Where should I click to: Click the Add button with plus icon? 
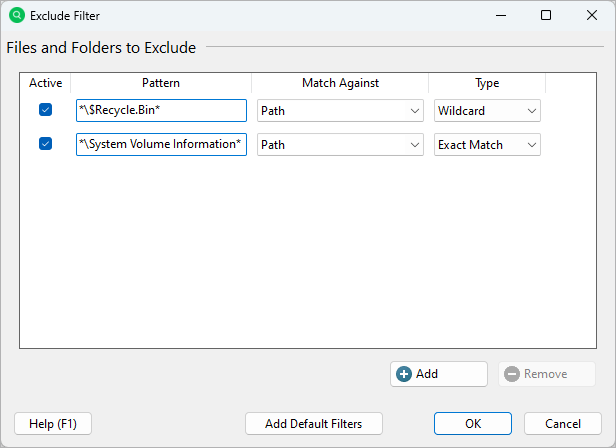click(438, 374)
